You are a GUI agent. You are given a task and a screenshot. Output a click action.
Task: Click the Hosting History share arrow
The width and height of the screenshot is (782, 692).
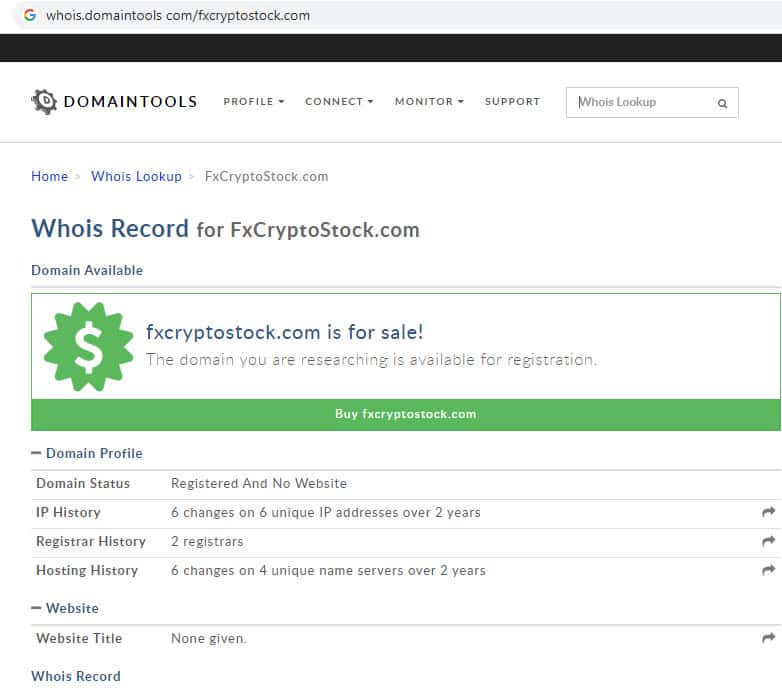click(768, 570)
